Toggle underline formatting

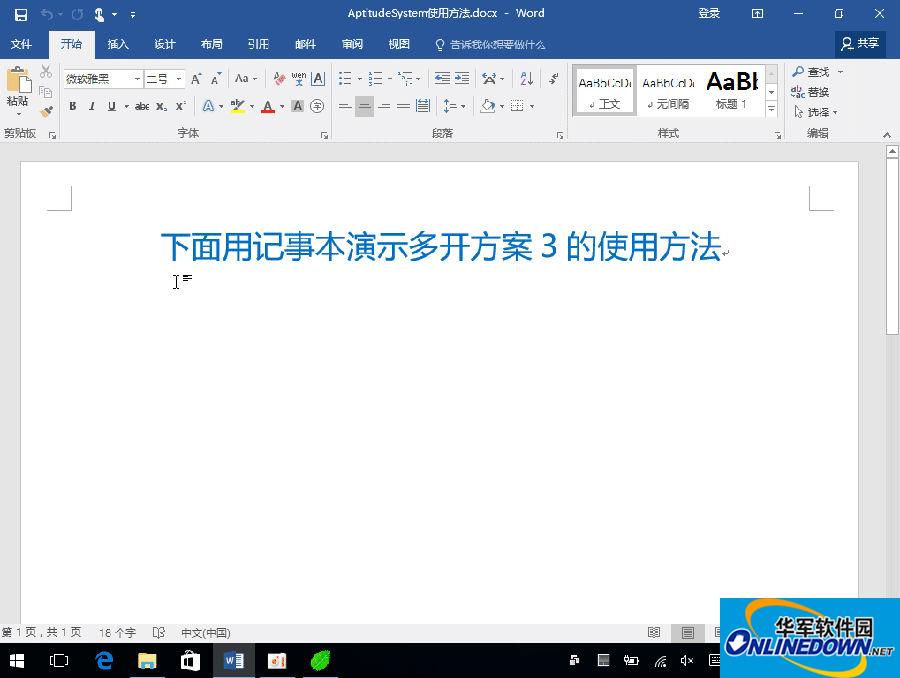[x=111, y=106]
